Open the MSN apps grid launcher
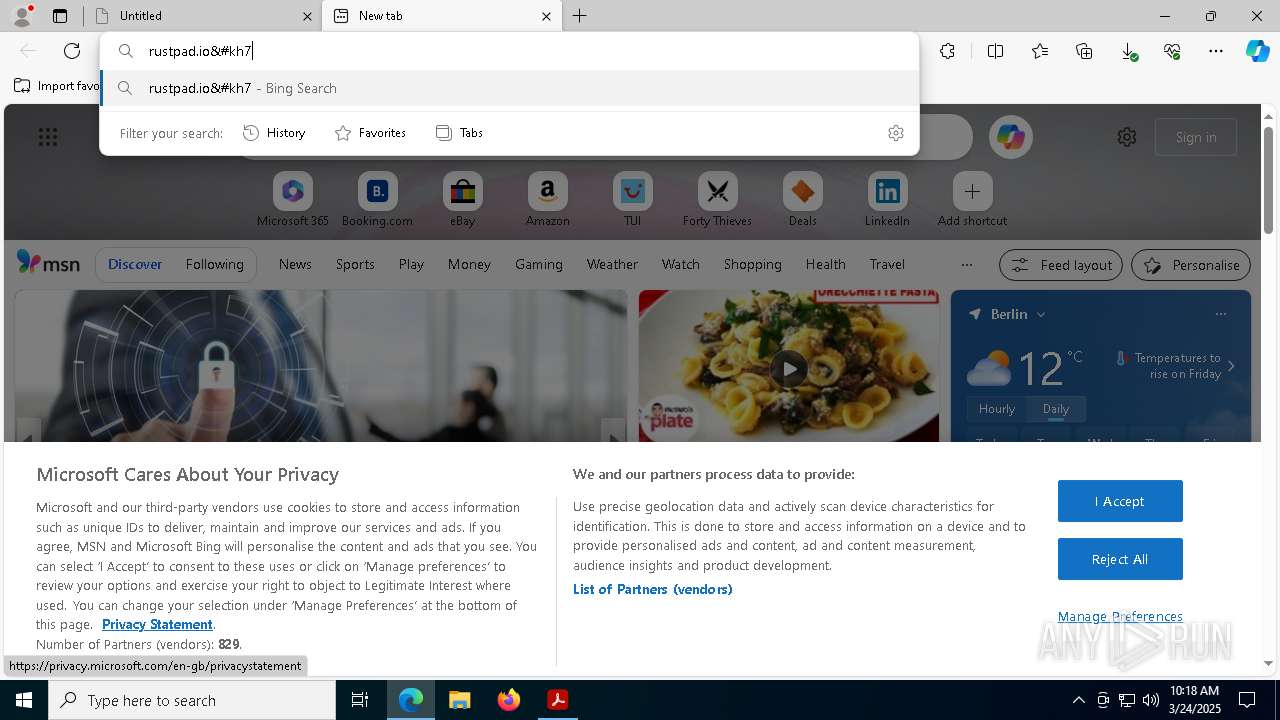The width and height of the screenshot is (1280, 720). pos(48,137)
